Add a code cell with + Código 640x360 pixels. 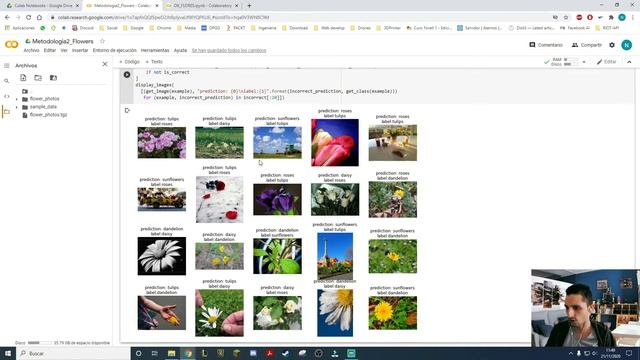[x=129, y=62]
